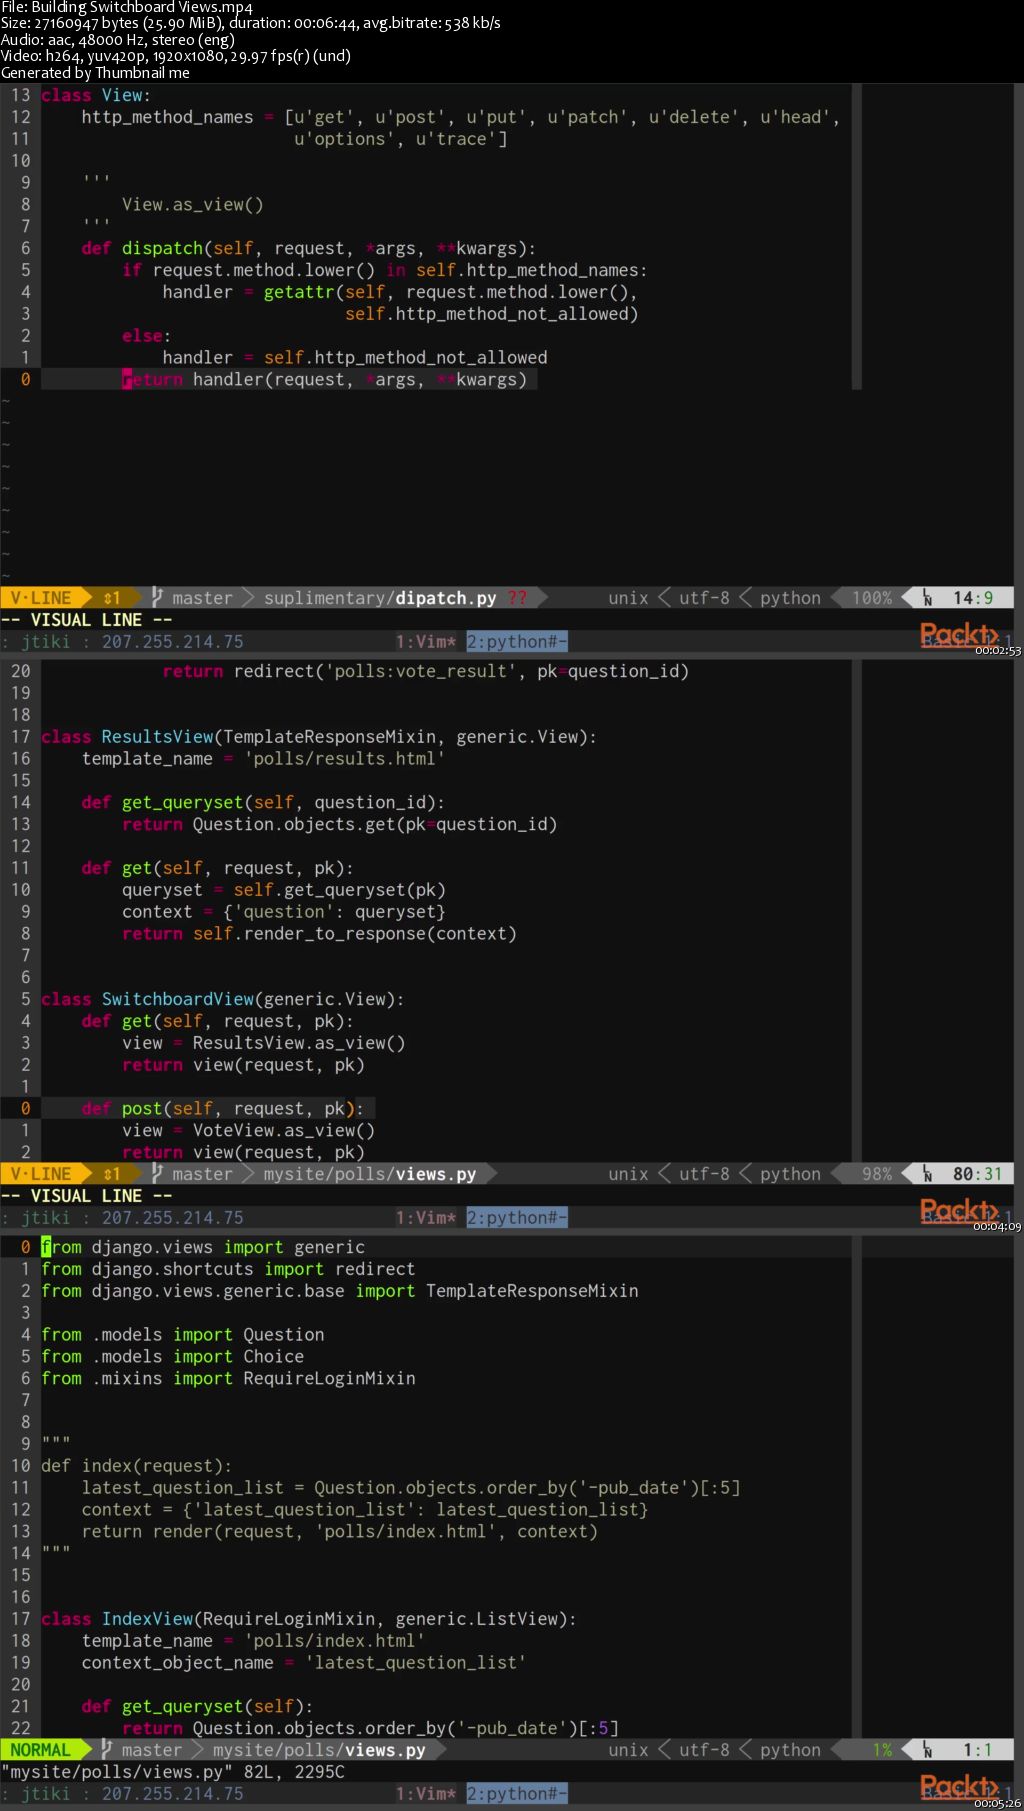Click the "class ResultsView(TemplateResponseMixin, generic.View):" line
Image resolution: width=1024 pixels, height=1811 pixels.
click(319, 737)
